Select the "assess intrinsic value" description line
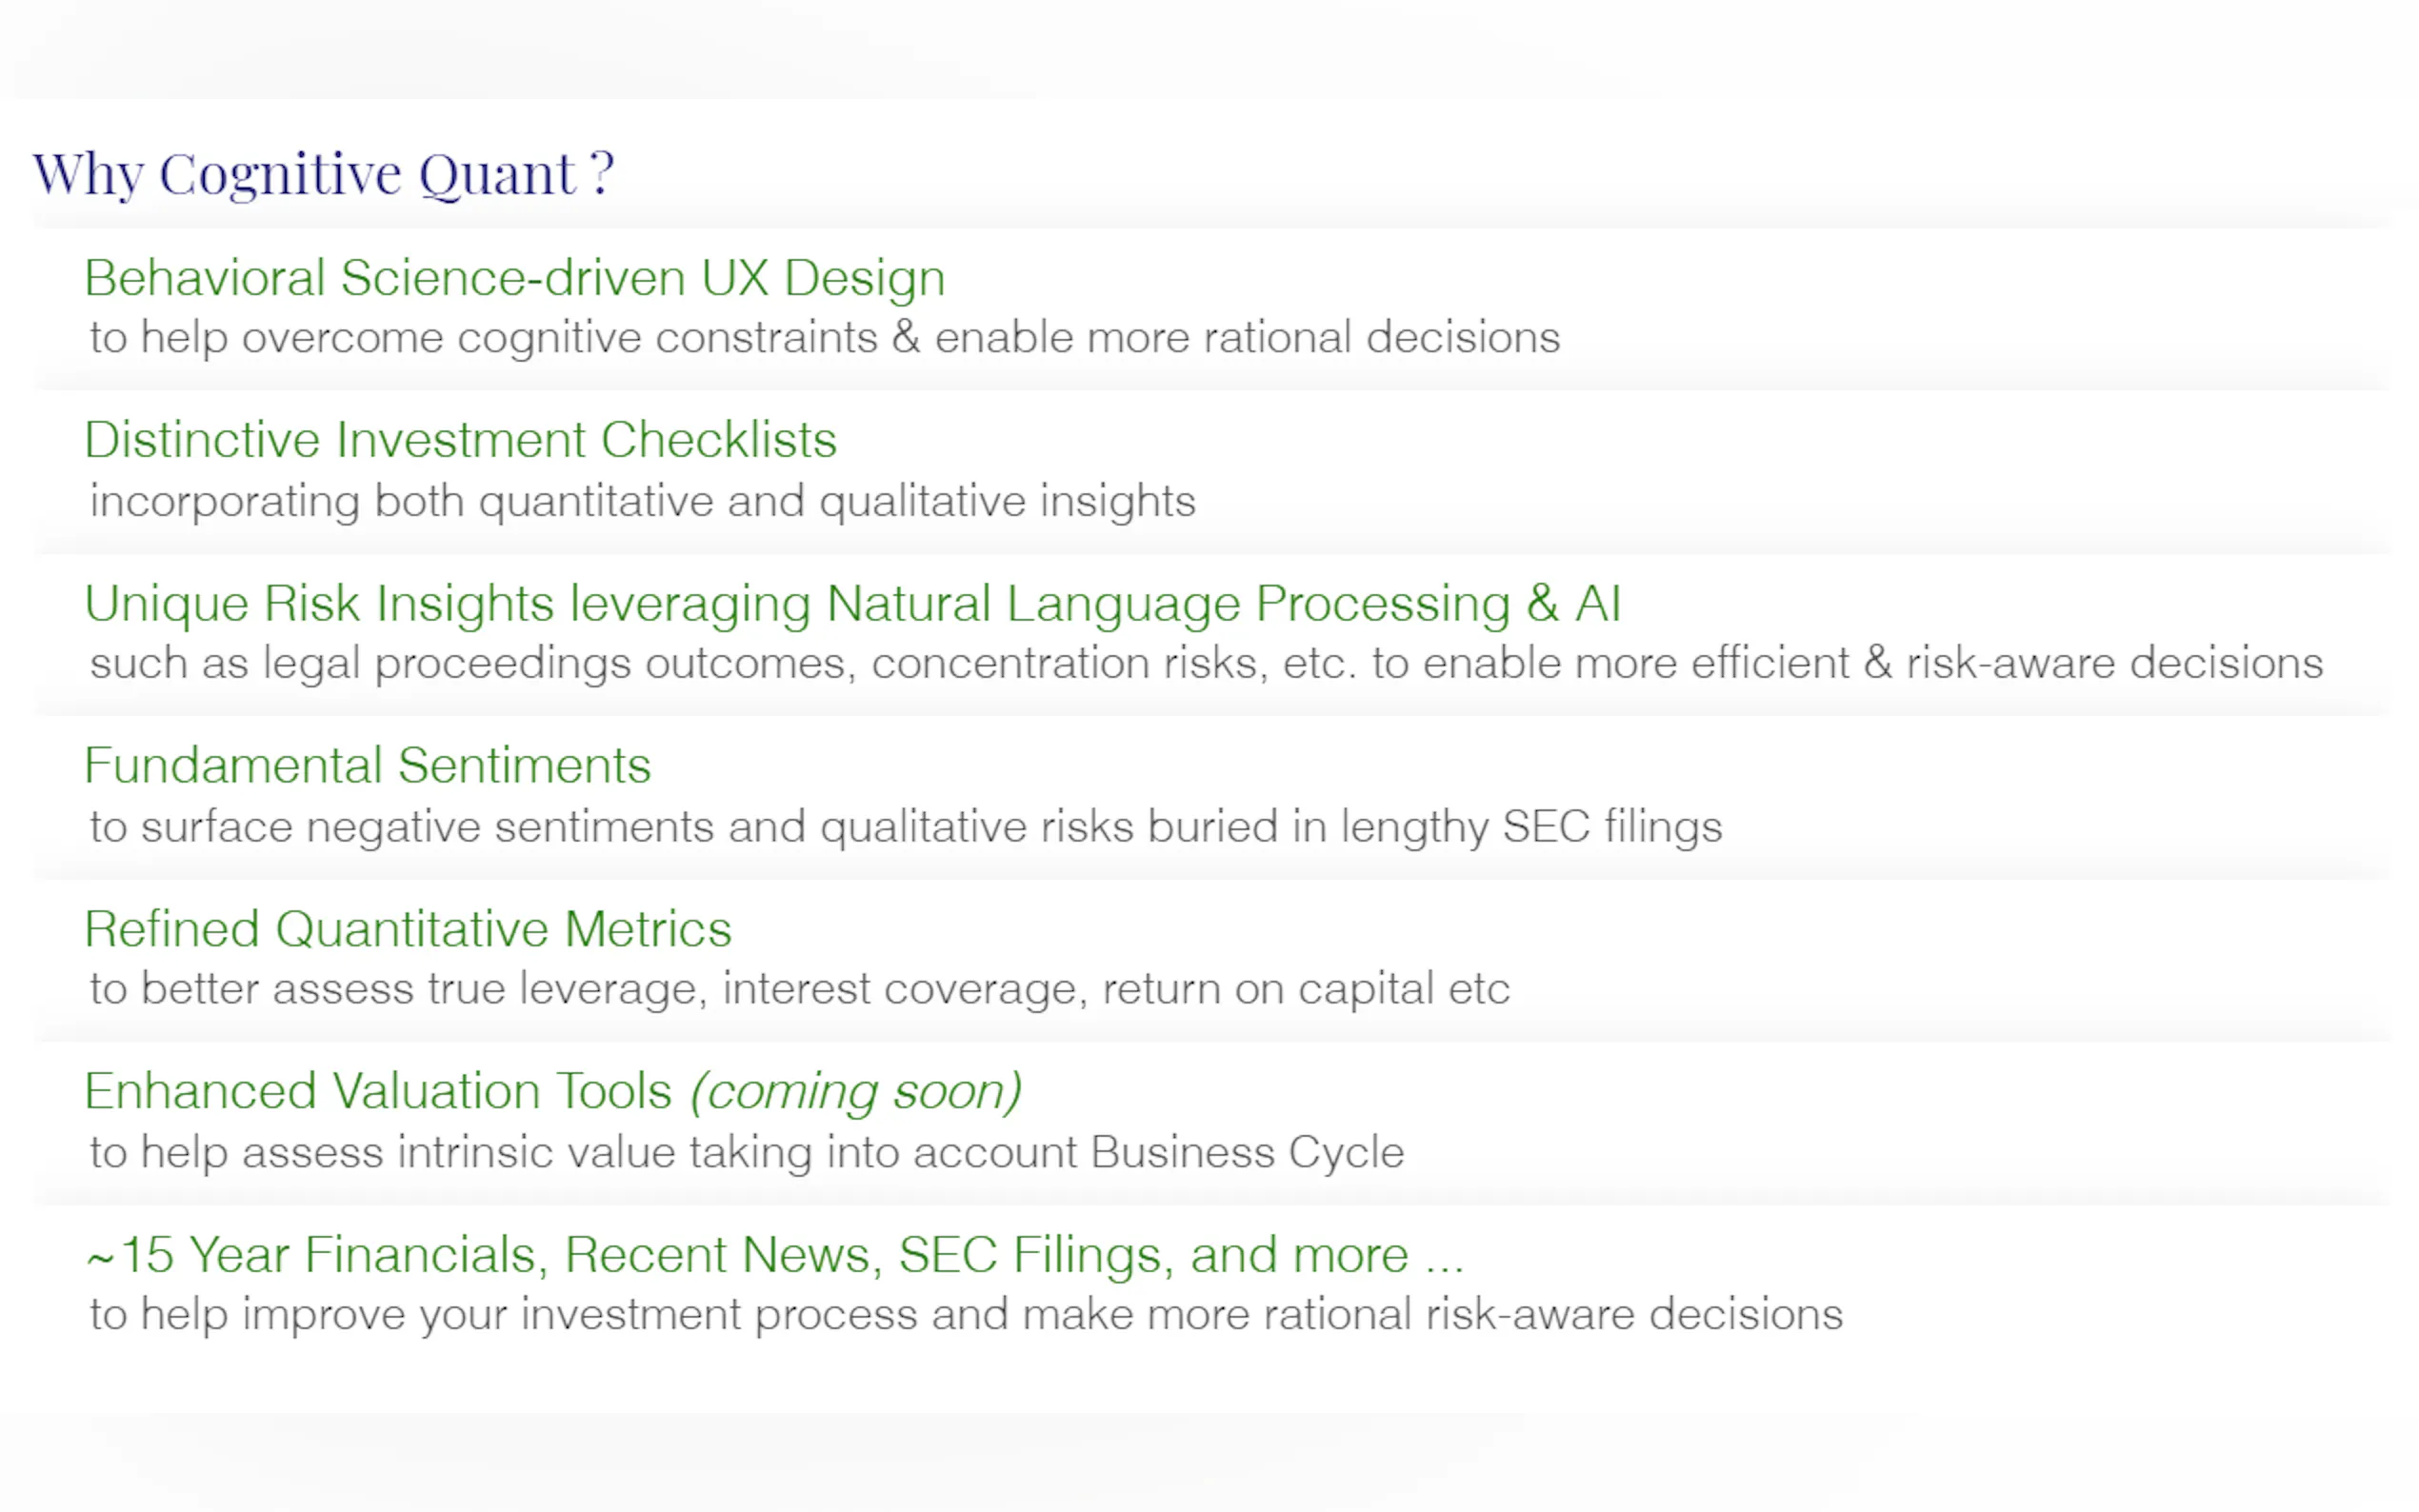The height and width of the screenshot is (1512, 2419). coord(746,1152)
